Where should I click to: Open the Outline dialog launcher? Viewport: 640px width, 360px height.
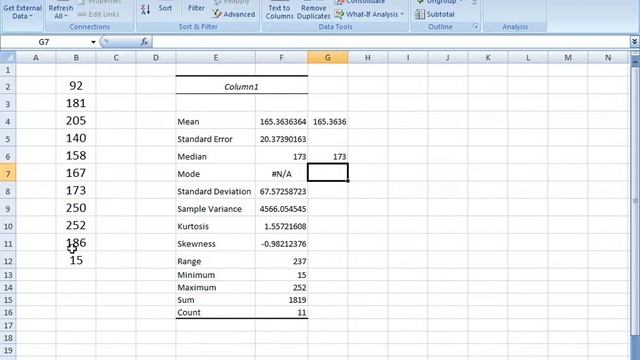pos(476,26)
